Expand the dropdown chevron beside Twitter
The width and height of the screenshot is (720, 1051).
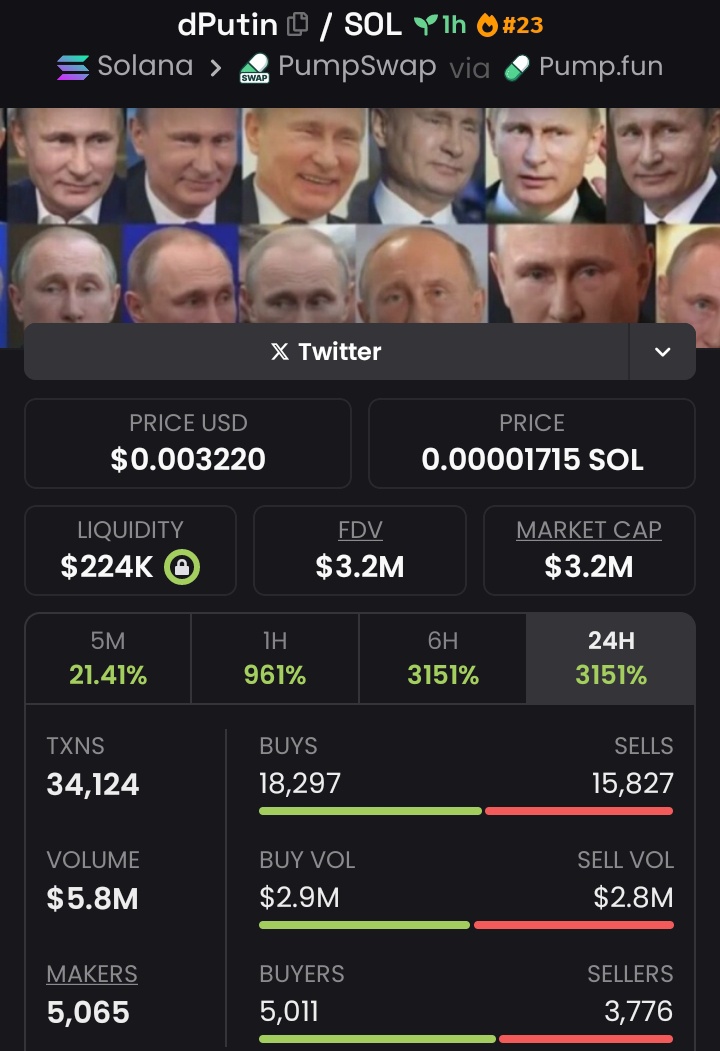click(x=662, y=352)
